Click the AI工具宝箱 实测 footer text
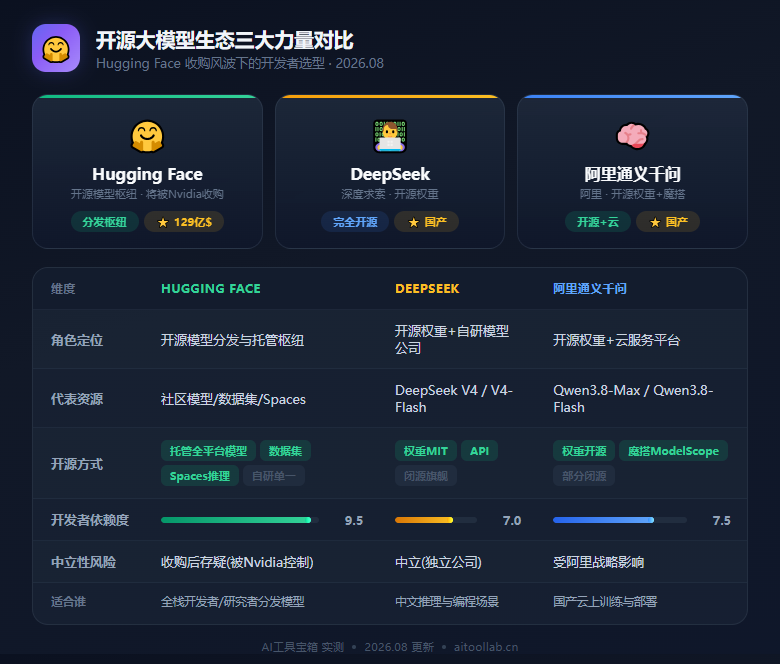The height and width of the screenshot is (664, 780). click(303, 647)
